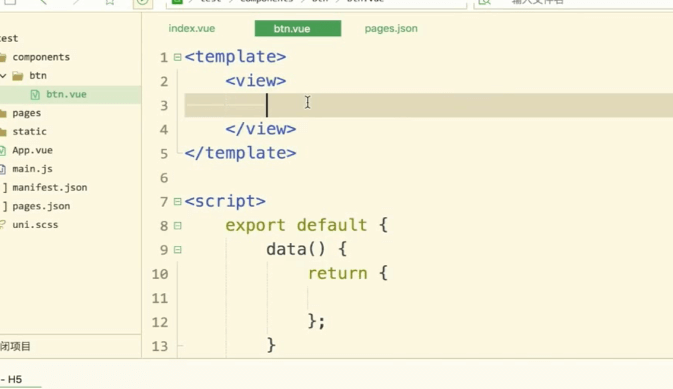Click the 'export' keyword on line 8
673x389 pixels.
click(255, 225)
